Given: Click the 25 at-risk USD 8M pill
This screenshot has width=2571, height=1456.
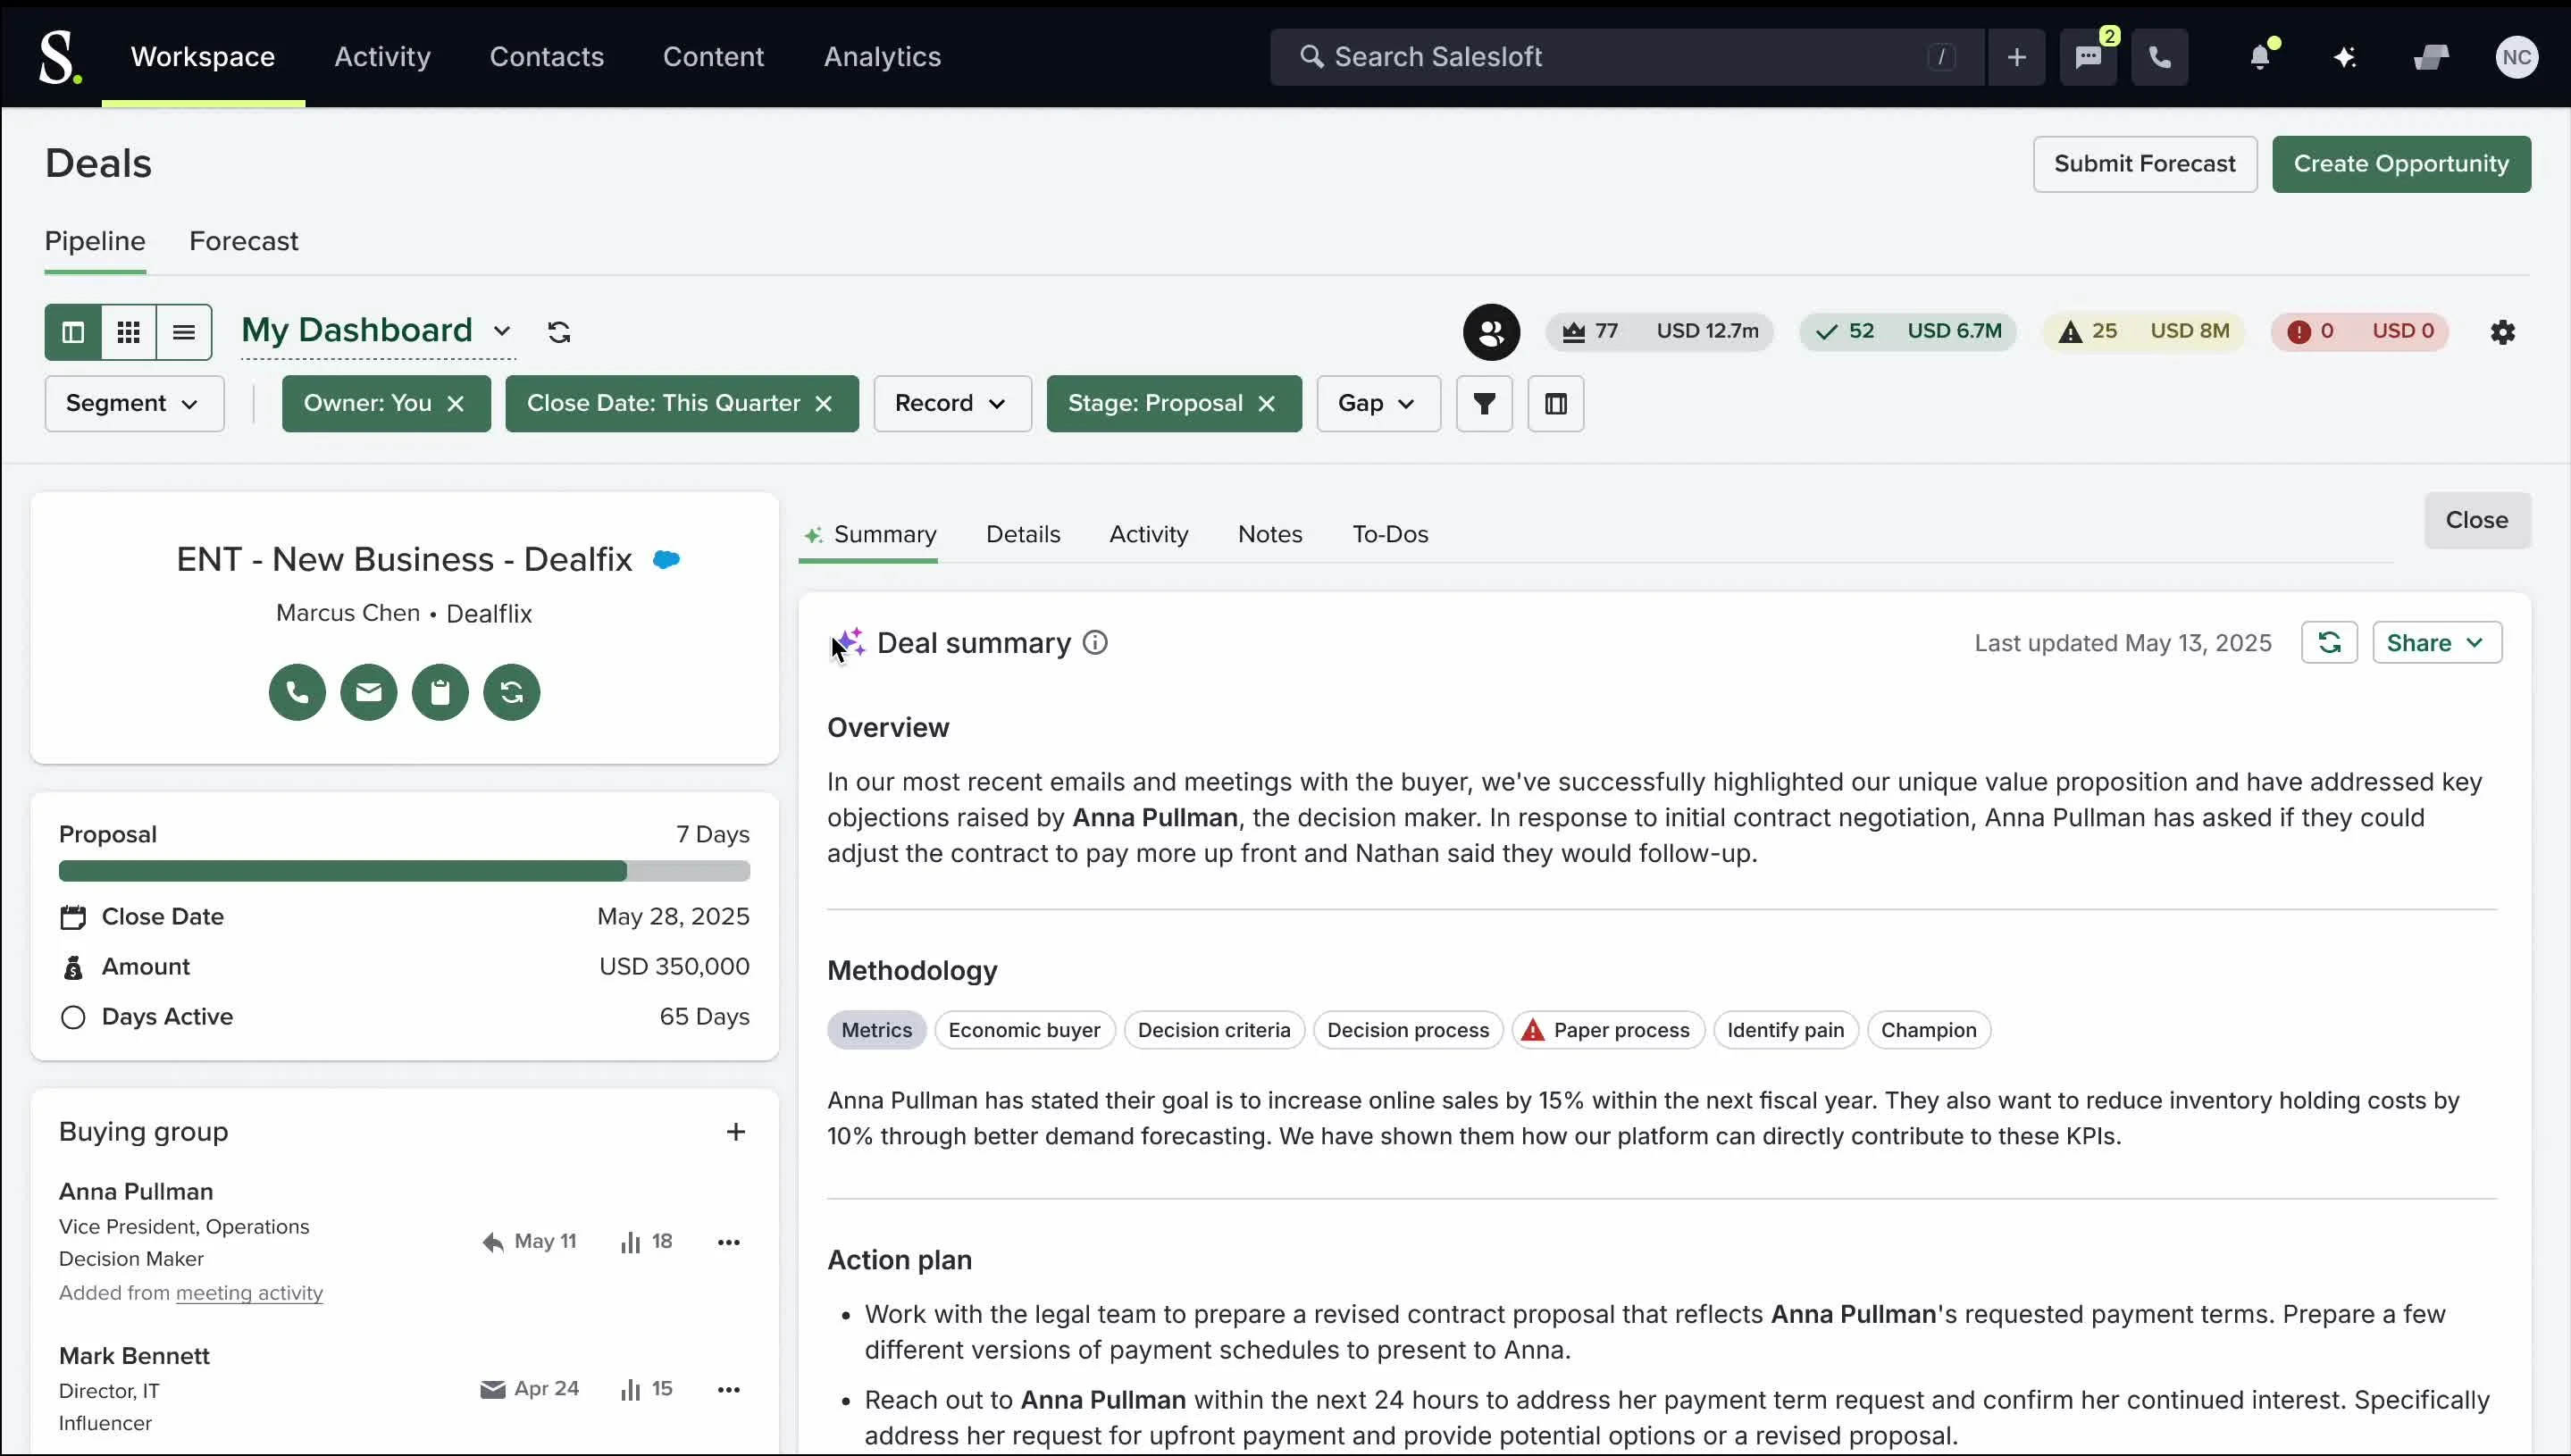Looking at the screenshot, I should coord(2142,331).
